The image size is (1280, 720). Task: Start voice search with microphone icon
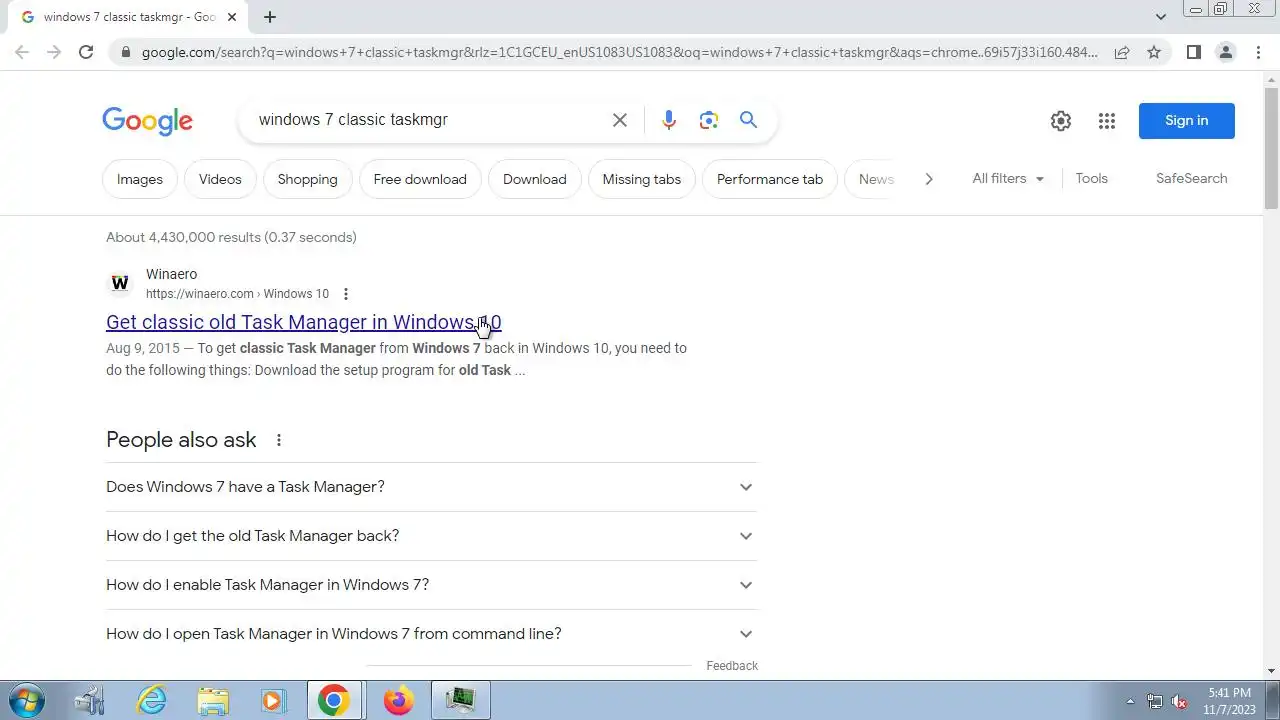point(669,120)
